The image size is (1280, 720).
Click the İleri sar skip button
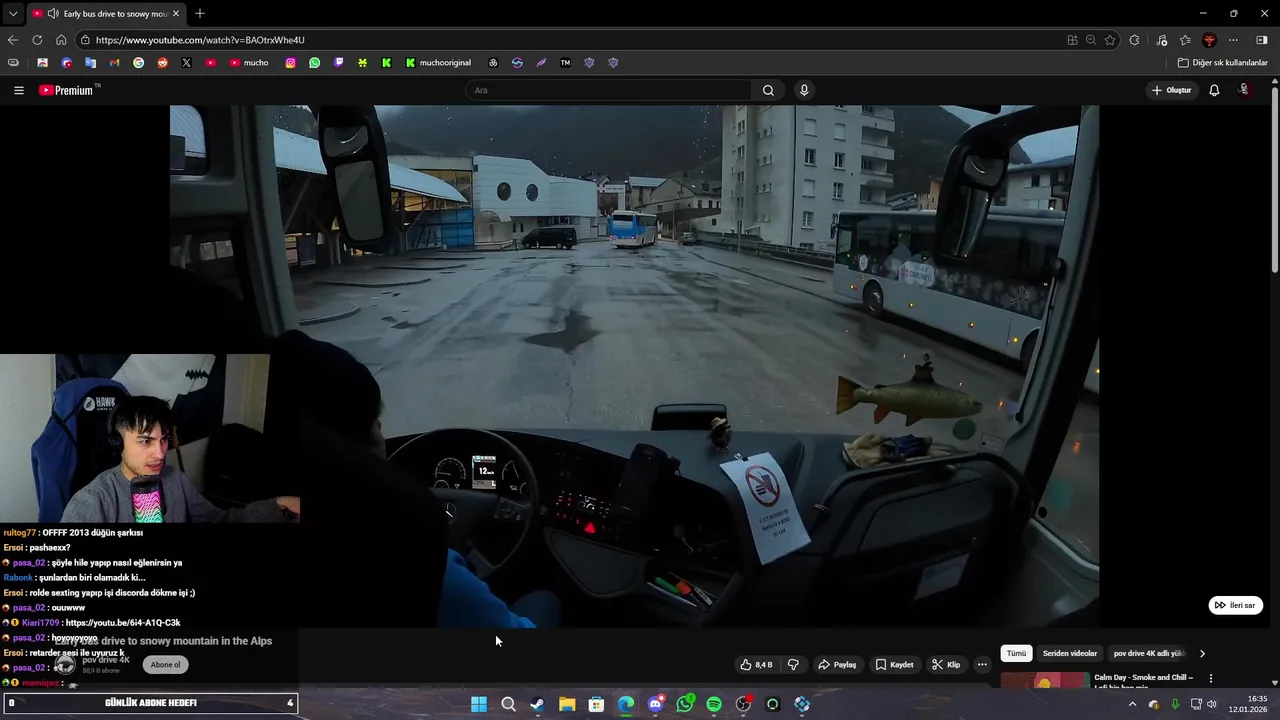click(1236, 605)
